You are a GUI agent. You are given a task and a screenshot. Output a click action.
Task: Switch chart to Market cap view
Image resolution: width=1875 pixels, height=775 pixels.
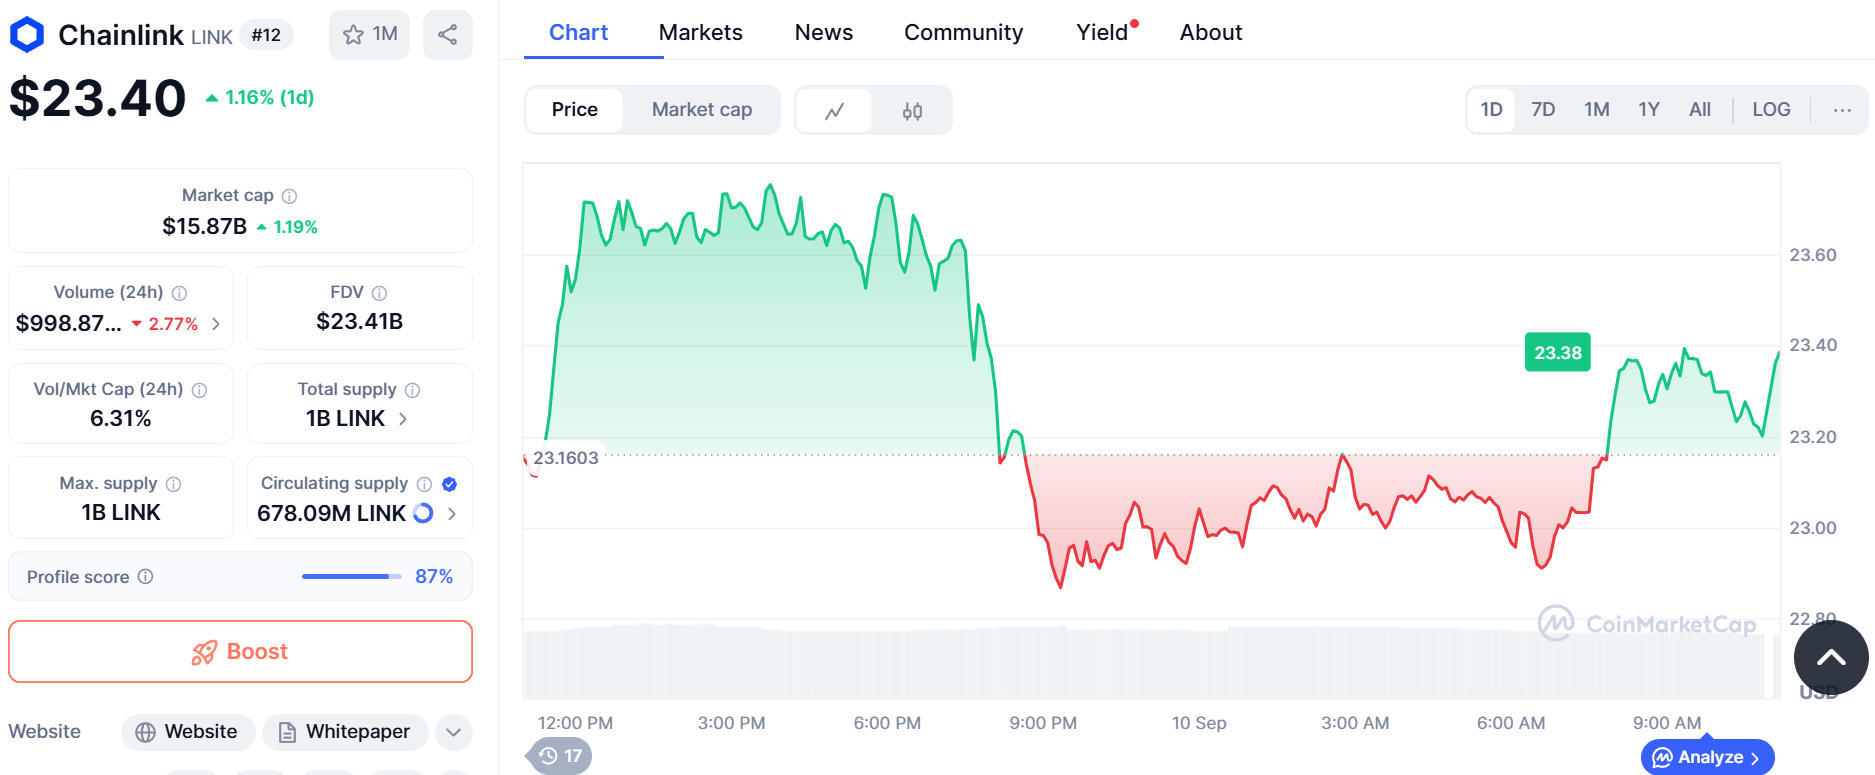pyautogui.click(x=701, y=110)
